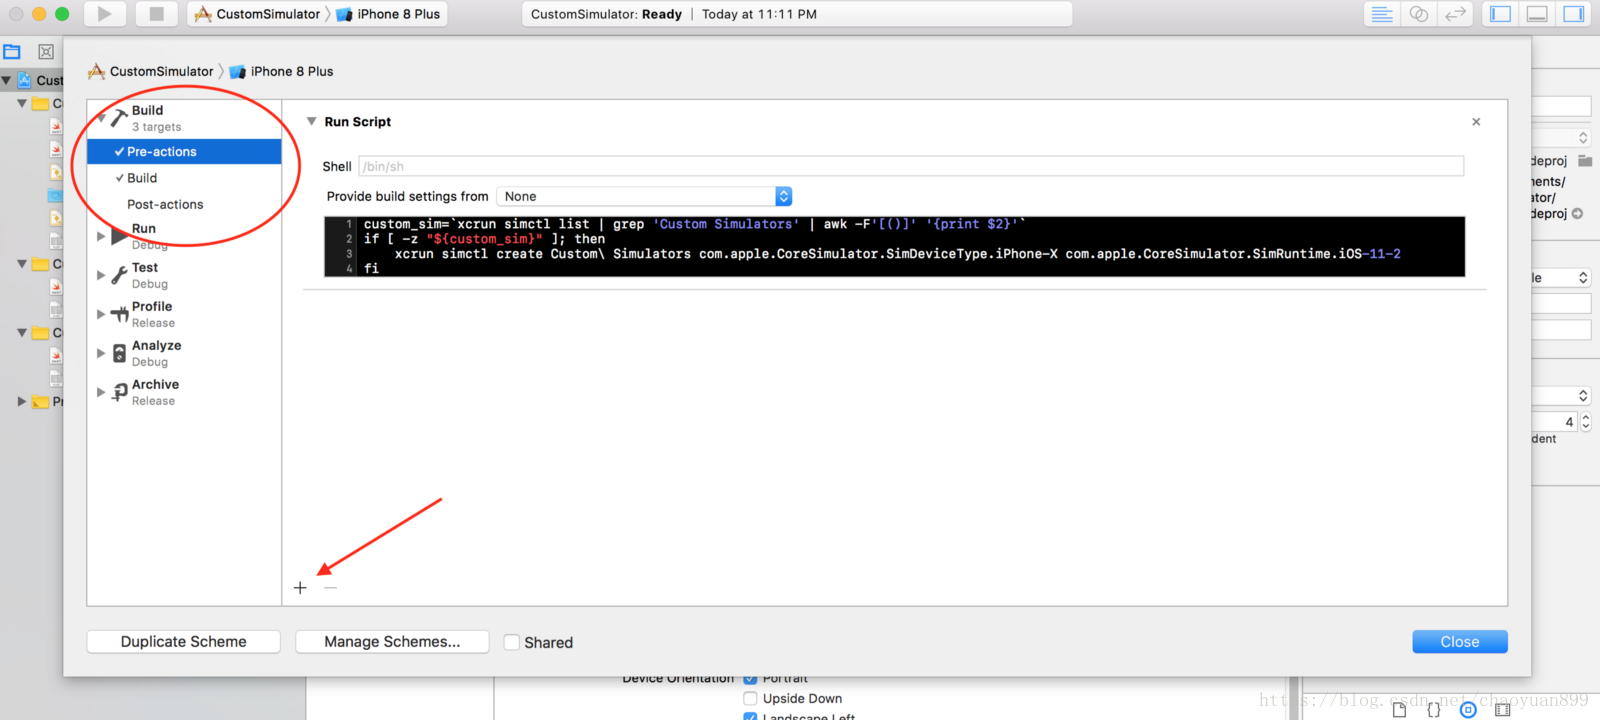Viewport: 1600px width, 720px height.
Task: Click CustomSimulator scheme in toolbar selector
Action: tap(258, 14)
